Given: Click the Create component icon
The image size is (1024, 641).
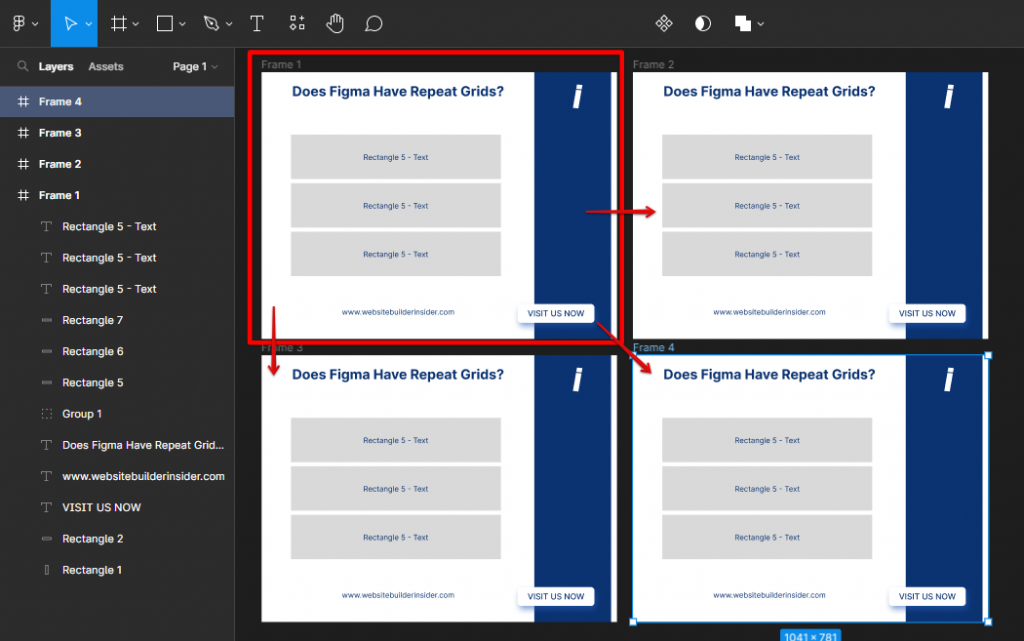Looking at the screenshot, I should click(x=663, y=22).
